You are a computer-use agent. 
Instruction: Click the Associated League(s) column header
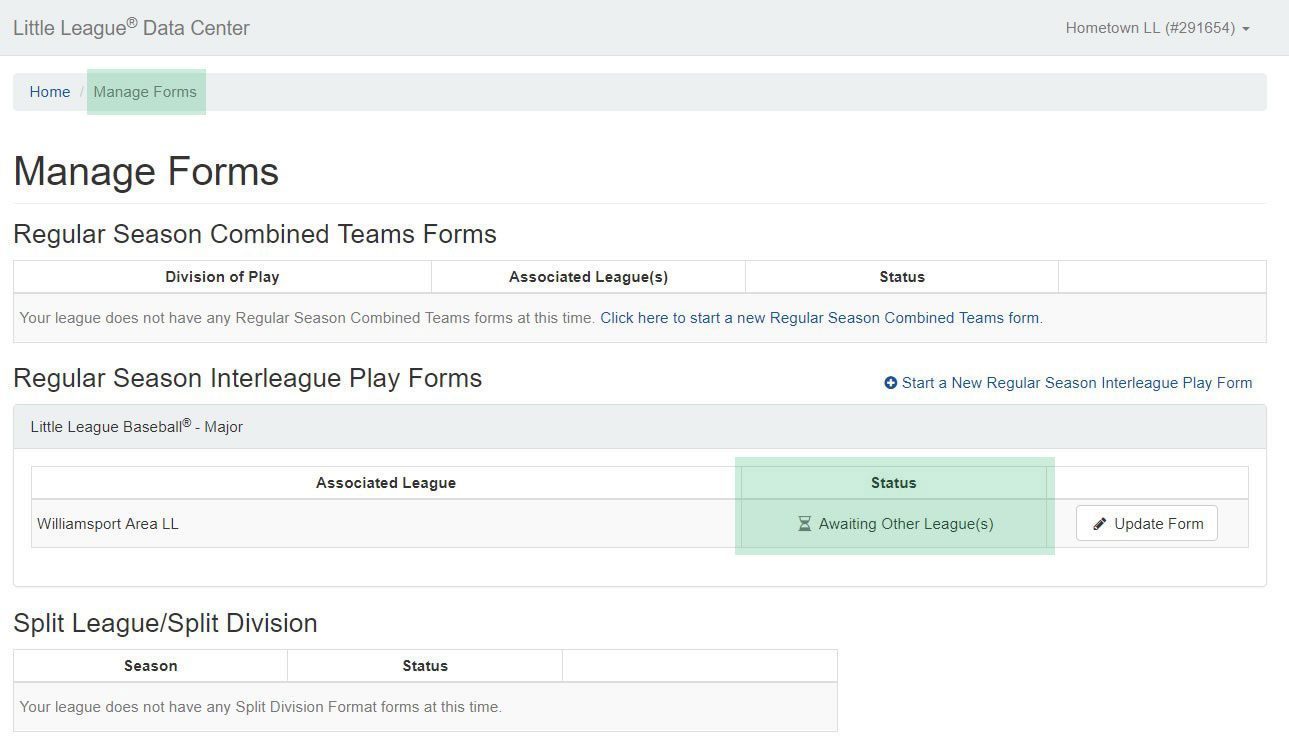coord(588,277)
